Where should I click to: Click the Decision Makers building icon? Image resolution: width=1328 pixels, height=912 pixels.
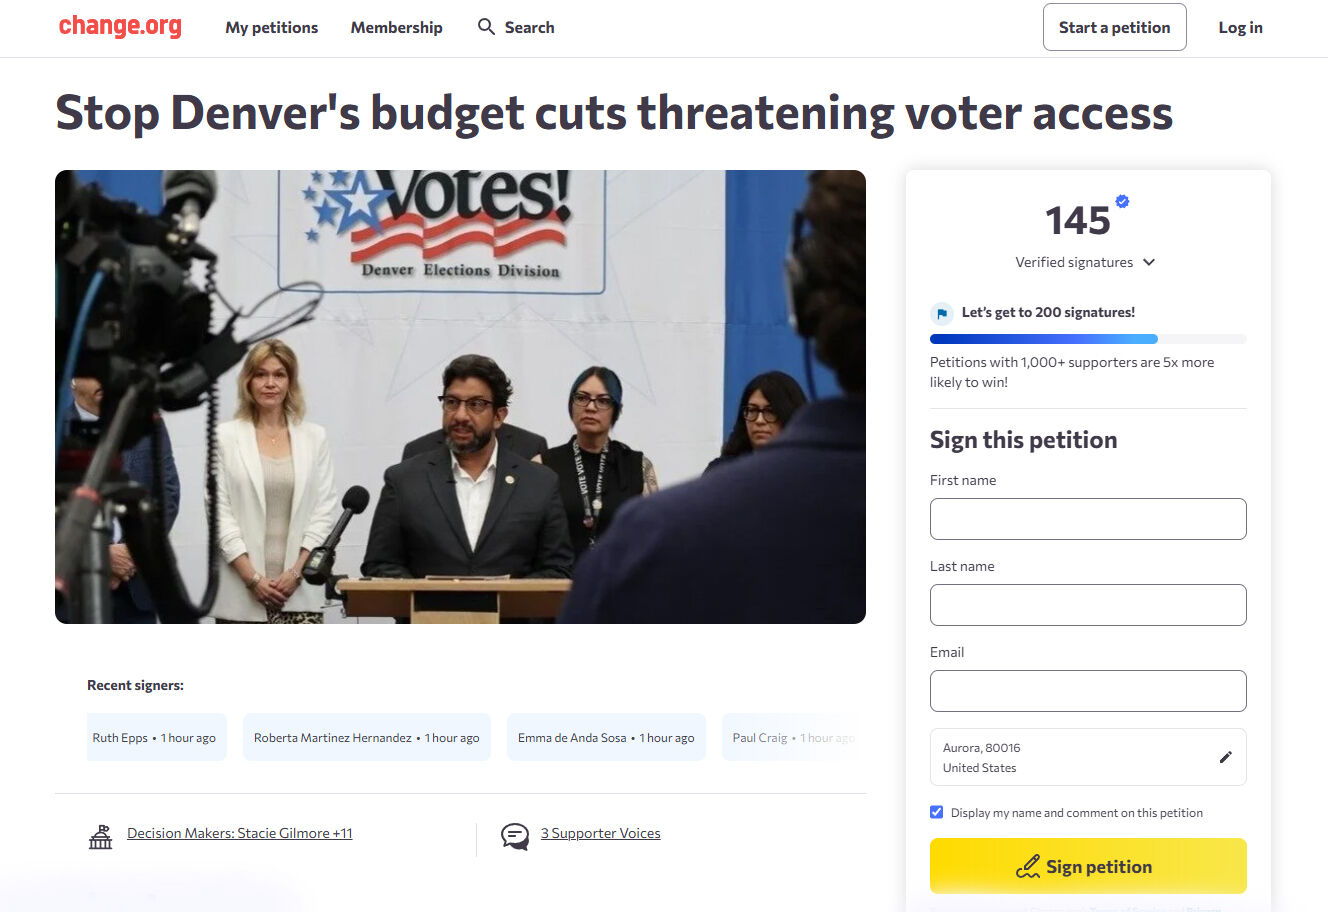100,836
